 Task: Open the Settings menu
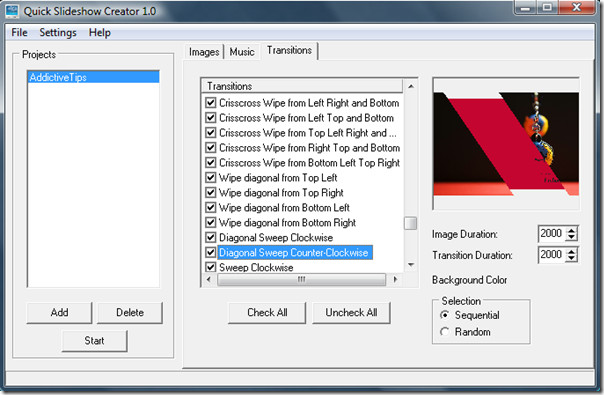click(58, 33)
